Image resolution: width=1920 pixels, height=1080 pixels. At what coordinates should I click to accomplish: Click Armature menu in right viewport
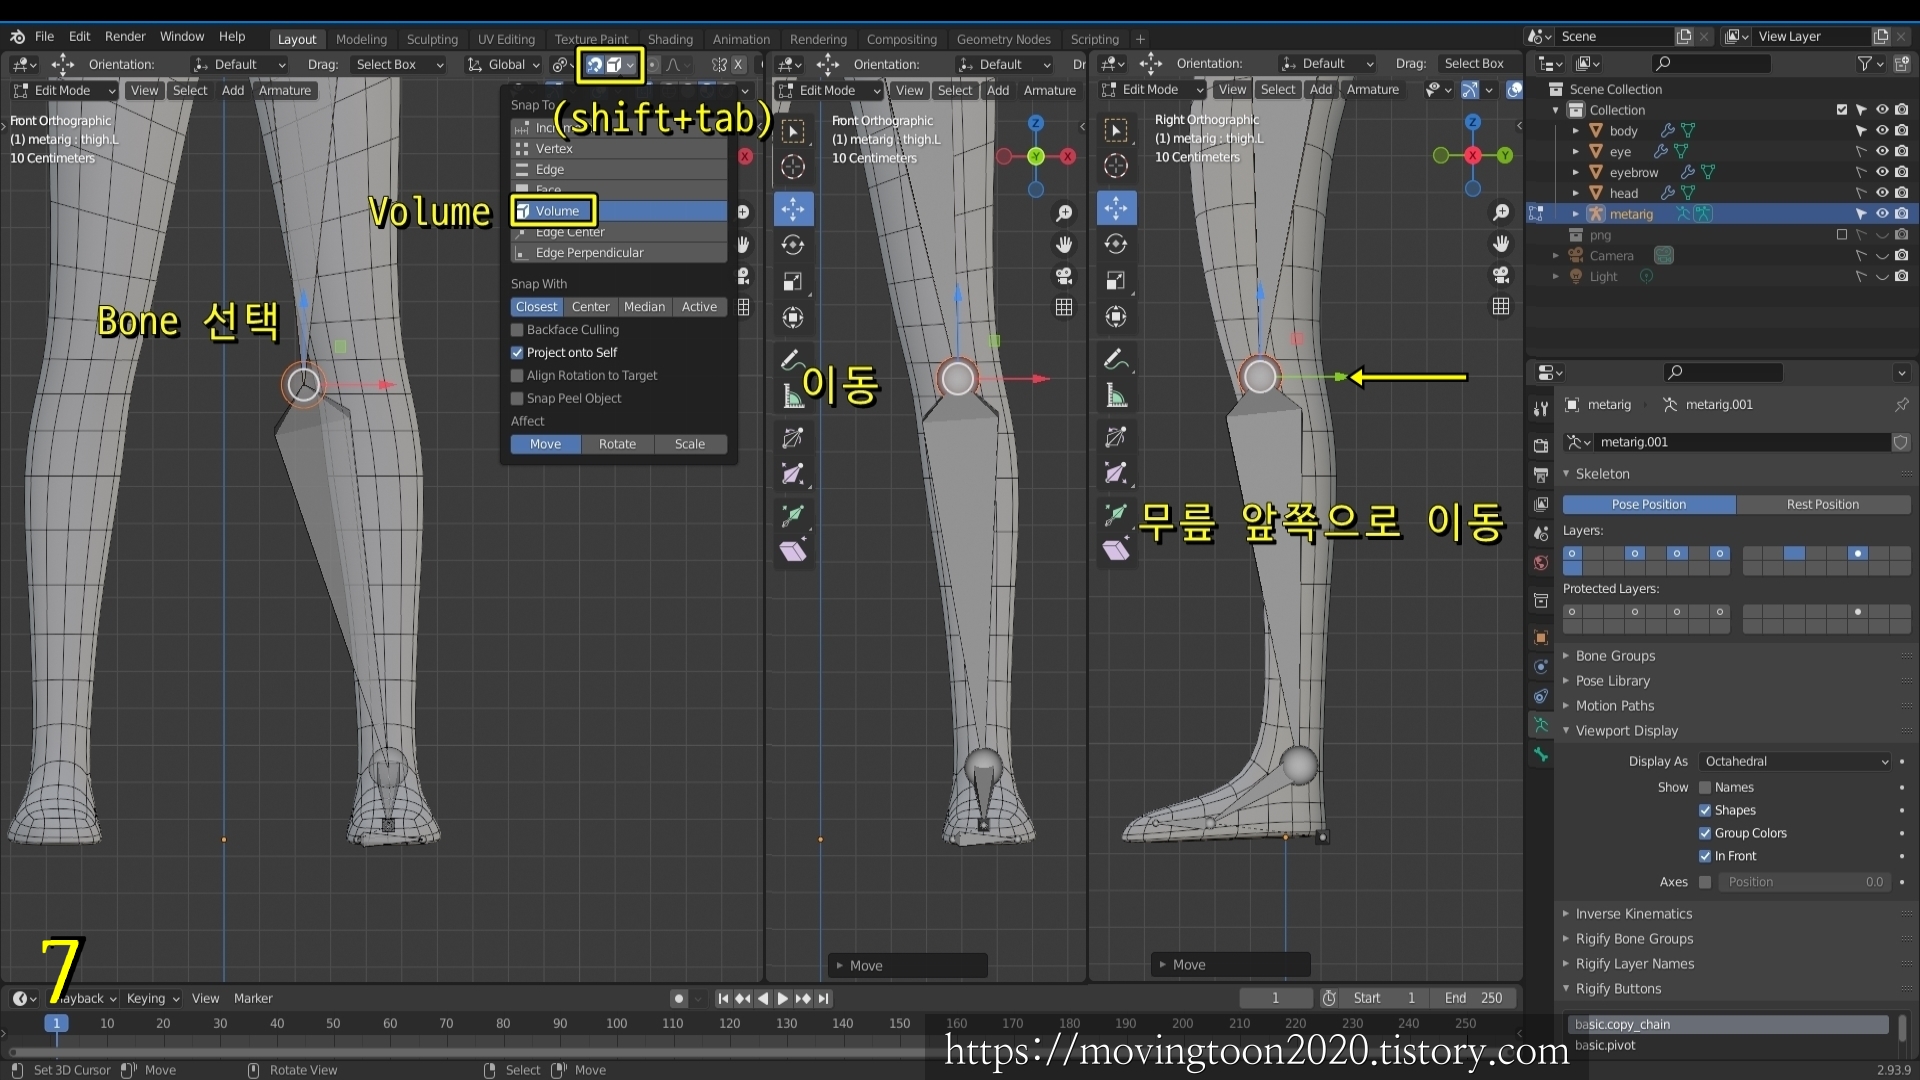tap(1372, 89)
